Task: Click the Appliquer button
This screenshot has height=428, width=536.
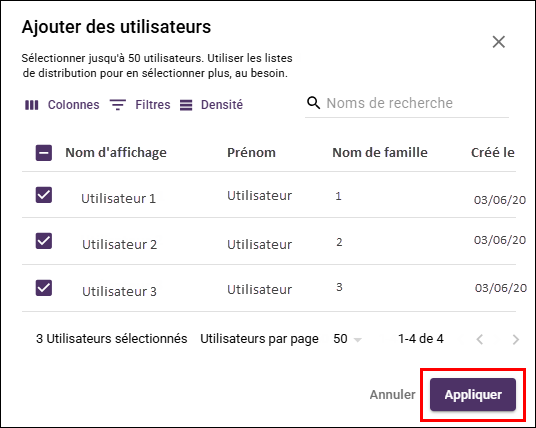Action: [x=473, y=394]
